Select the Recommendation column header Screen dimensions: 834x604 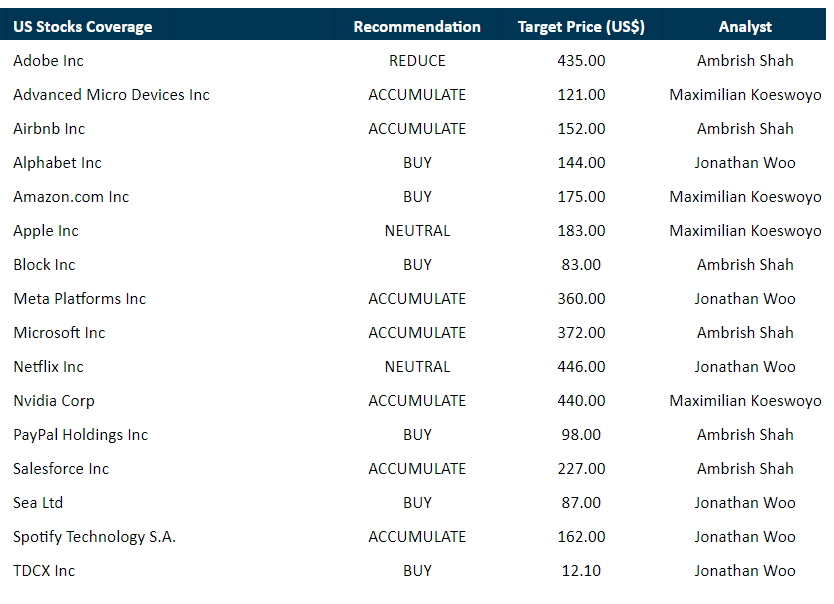click(417, 27)
